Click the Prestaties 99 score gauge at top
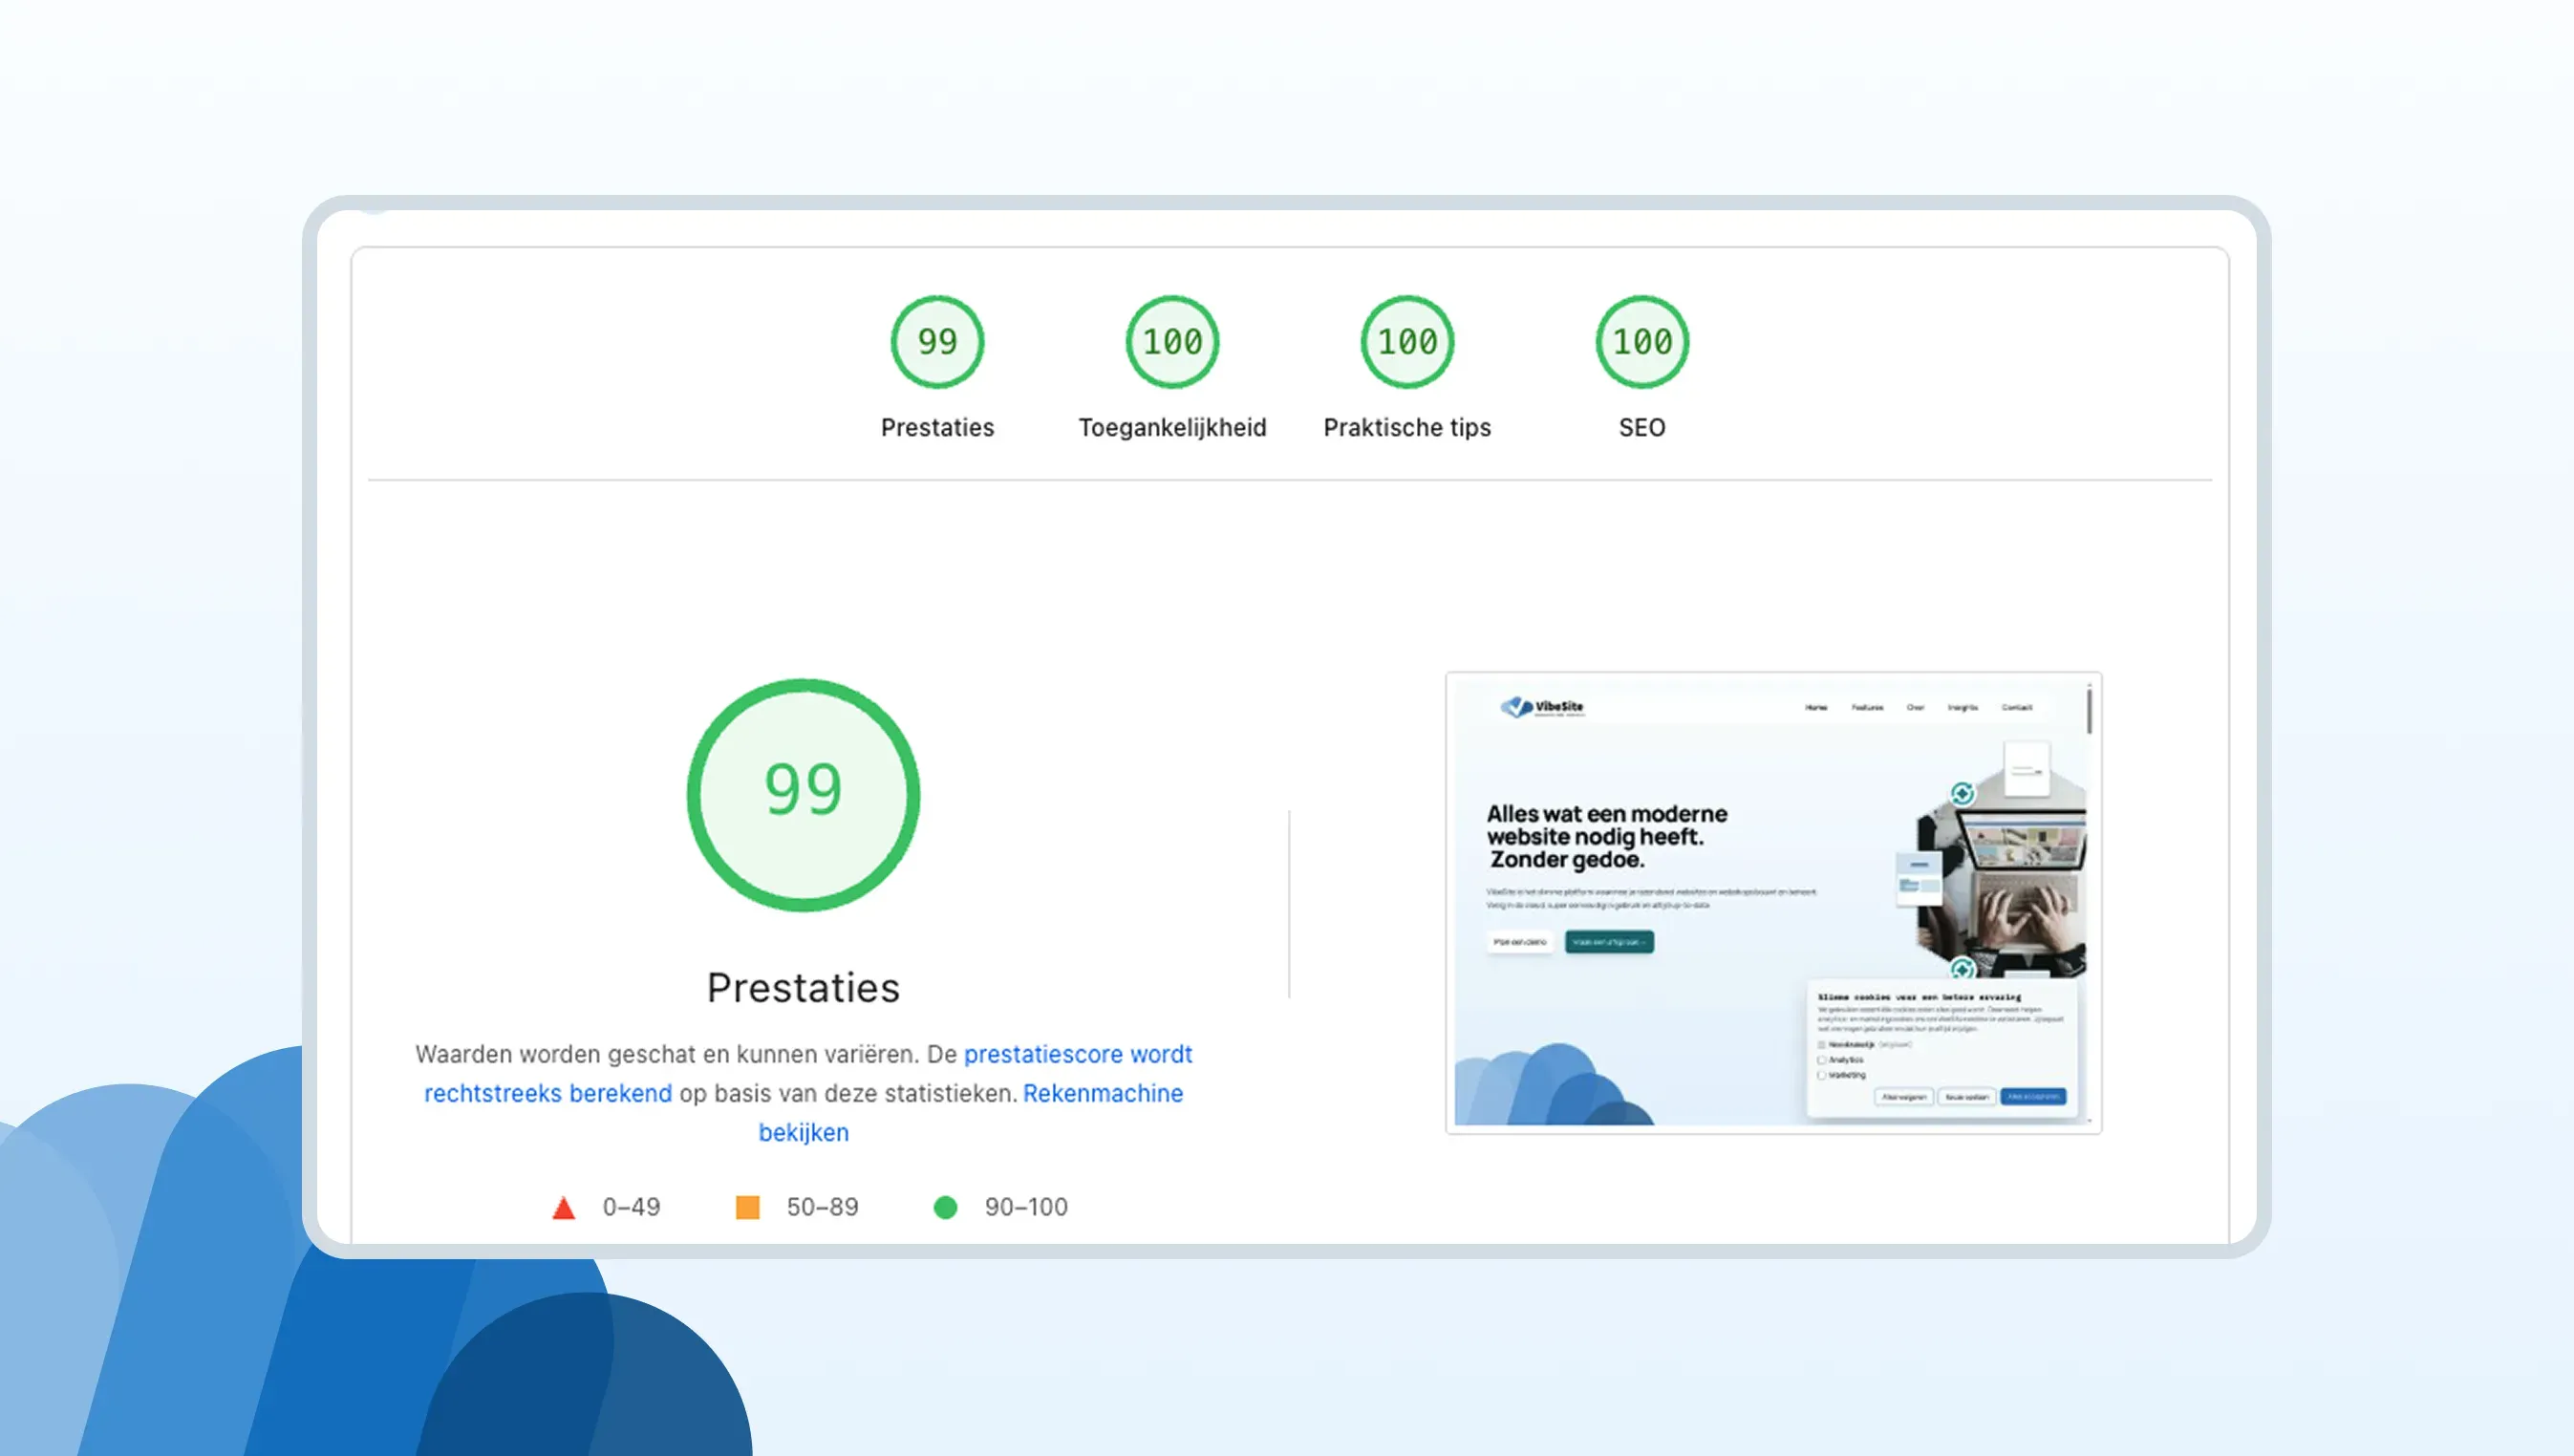The image size is (2574, 1456). coord(937,342)
